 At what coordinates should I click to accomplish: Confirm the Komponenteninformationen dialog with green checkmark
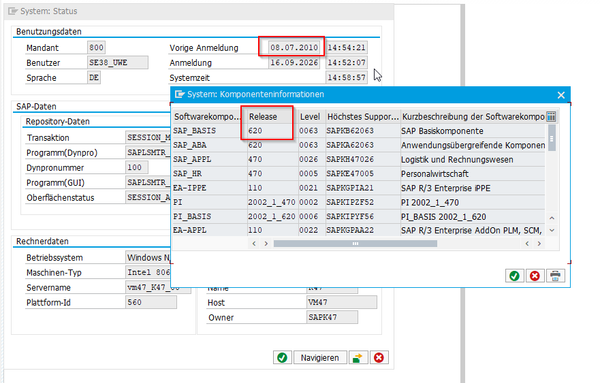pos(514,276)
